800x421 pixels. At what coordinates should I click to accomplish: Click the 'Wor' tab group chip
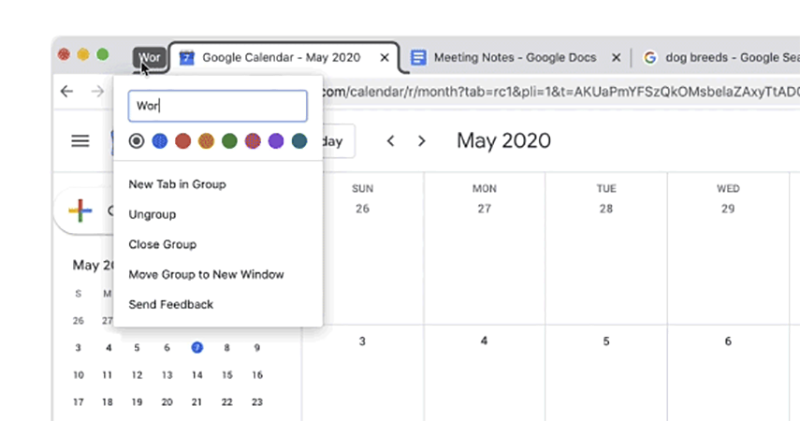pyautogui.click(x=149, y=57)
